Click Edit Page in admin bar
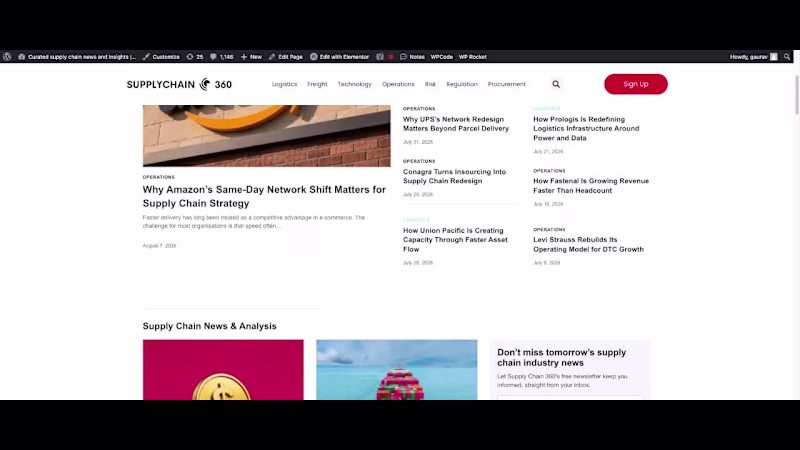The width and height of the screenshot is (800, 450). click(286, 57)
